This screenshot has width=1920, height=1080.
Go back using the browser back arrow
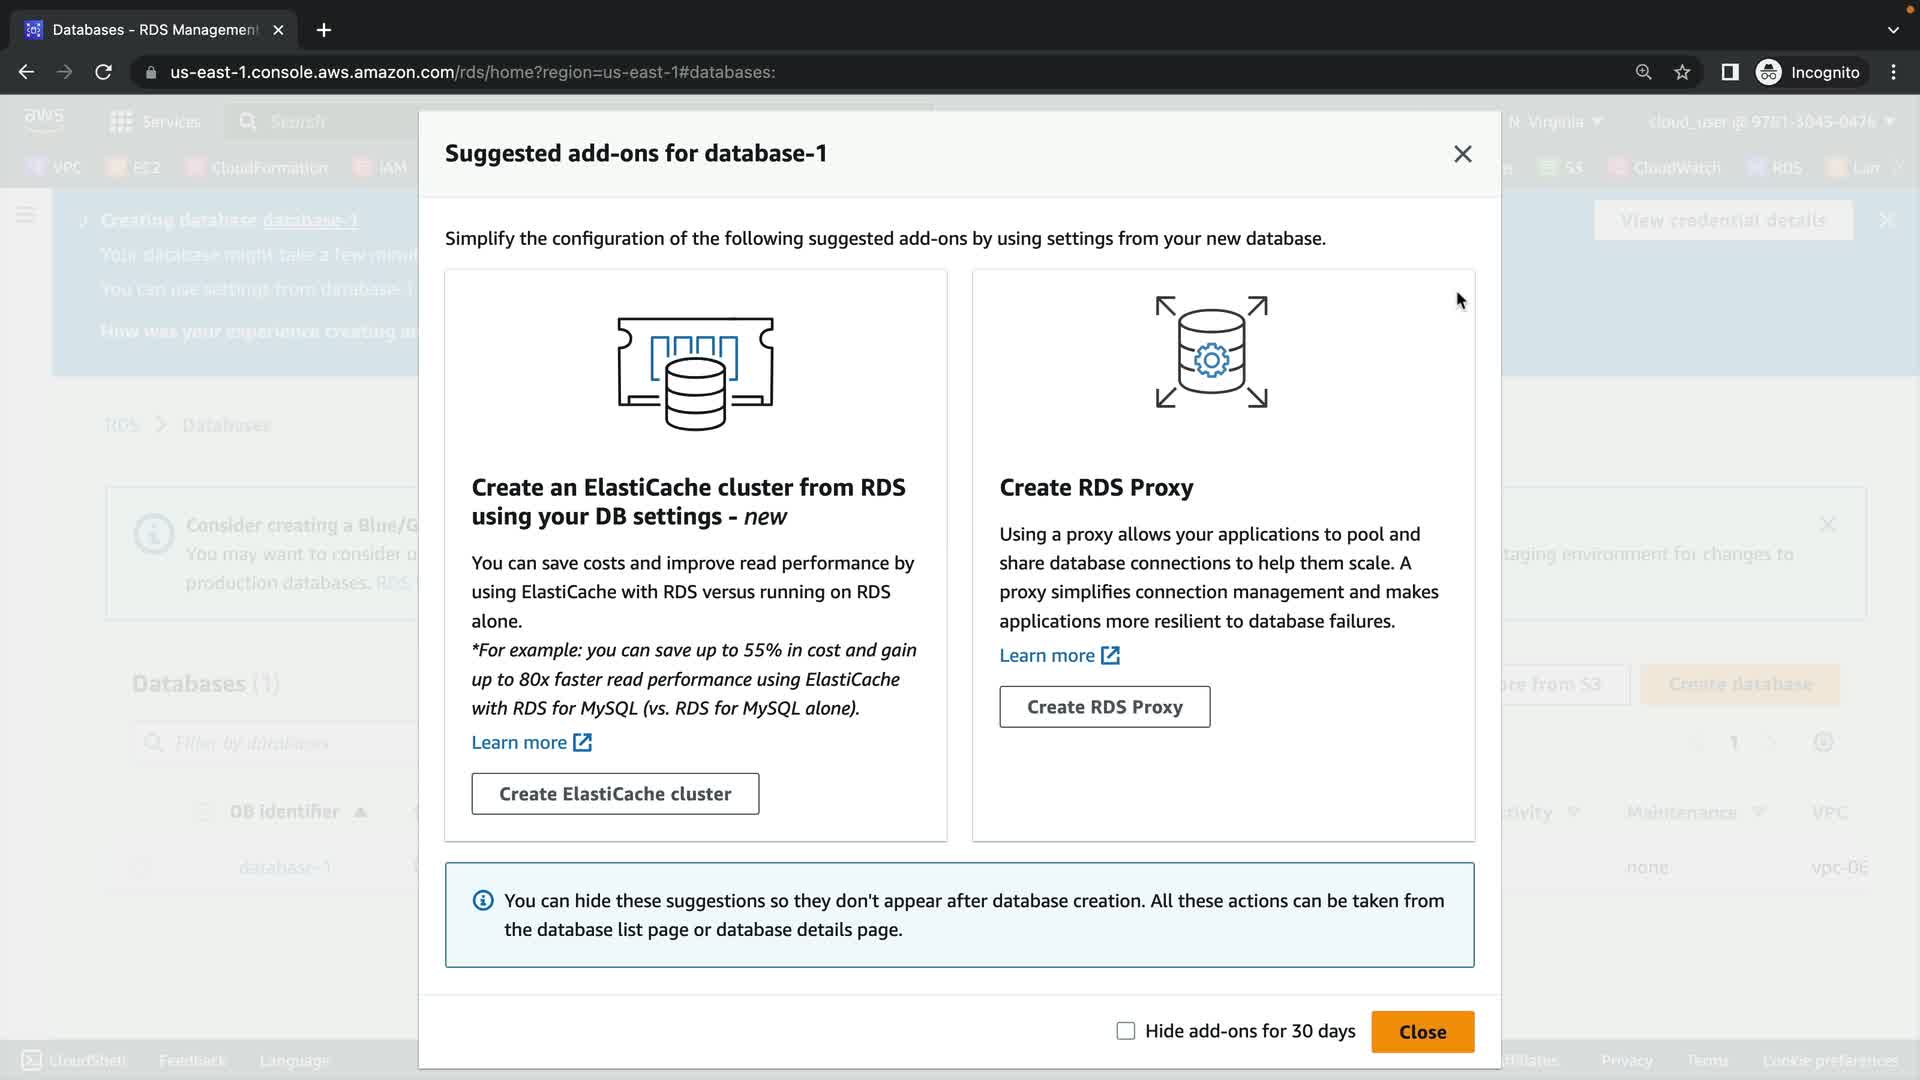pyautogui.click(x=27, y=72)
